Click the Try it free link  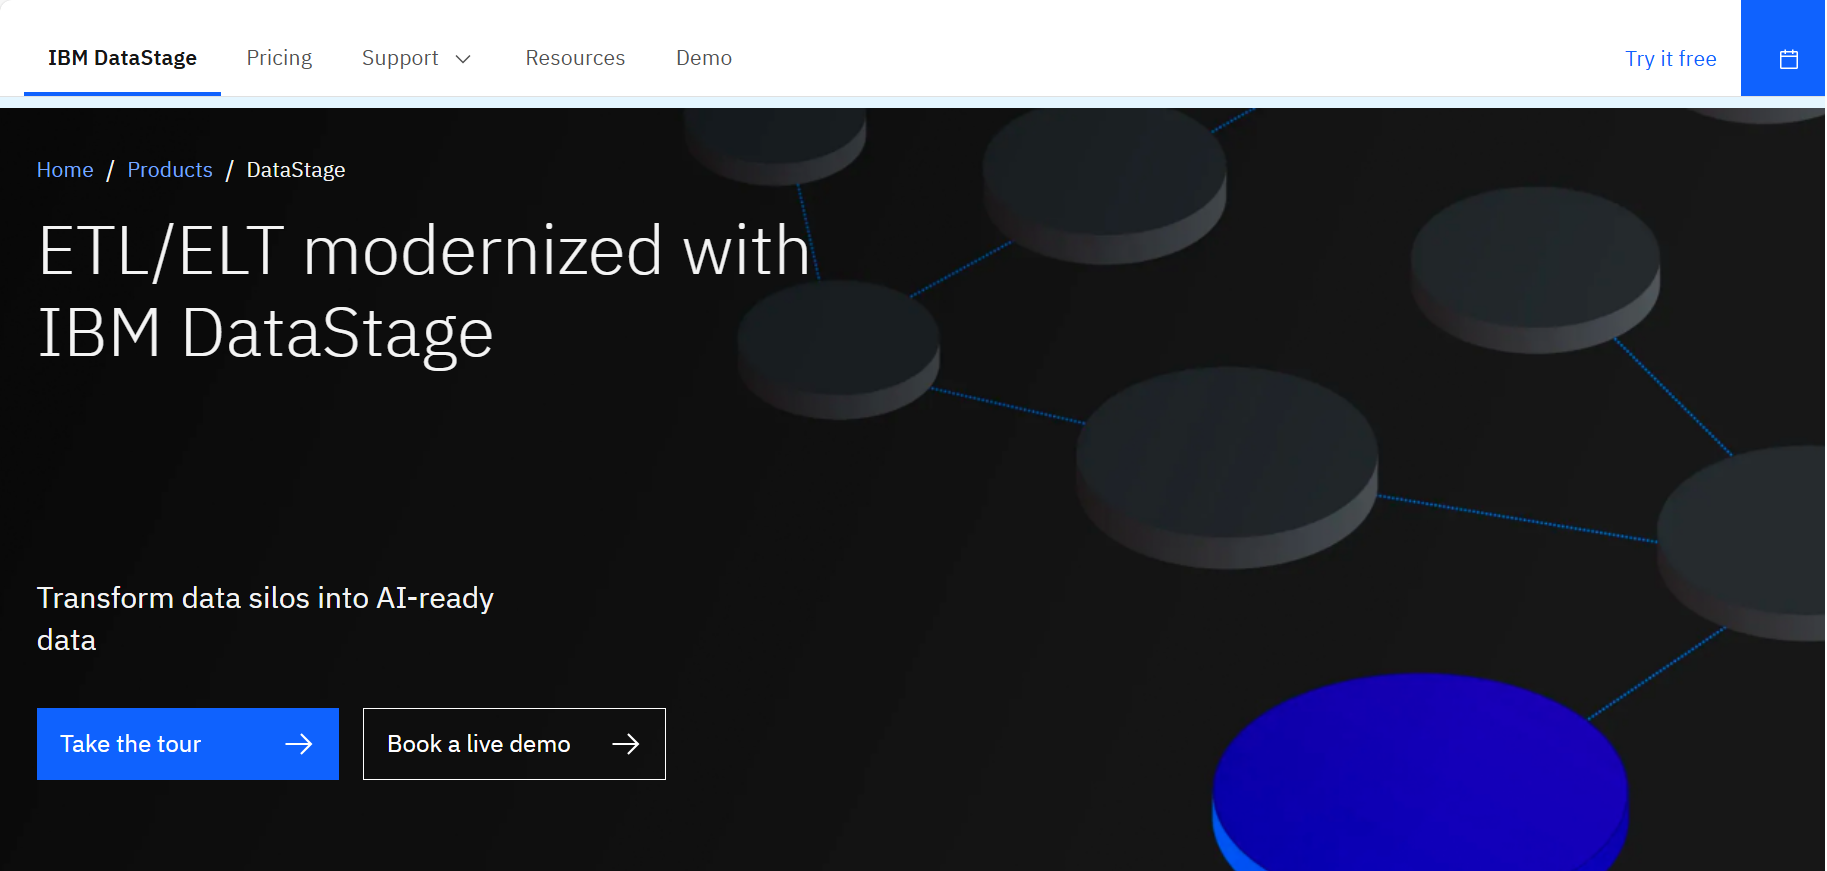pyautogui.click(x=1670, y=59)
